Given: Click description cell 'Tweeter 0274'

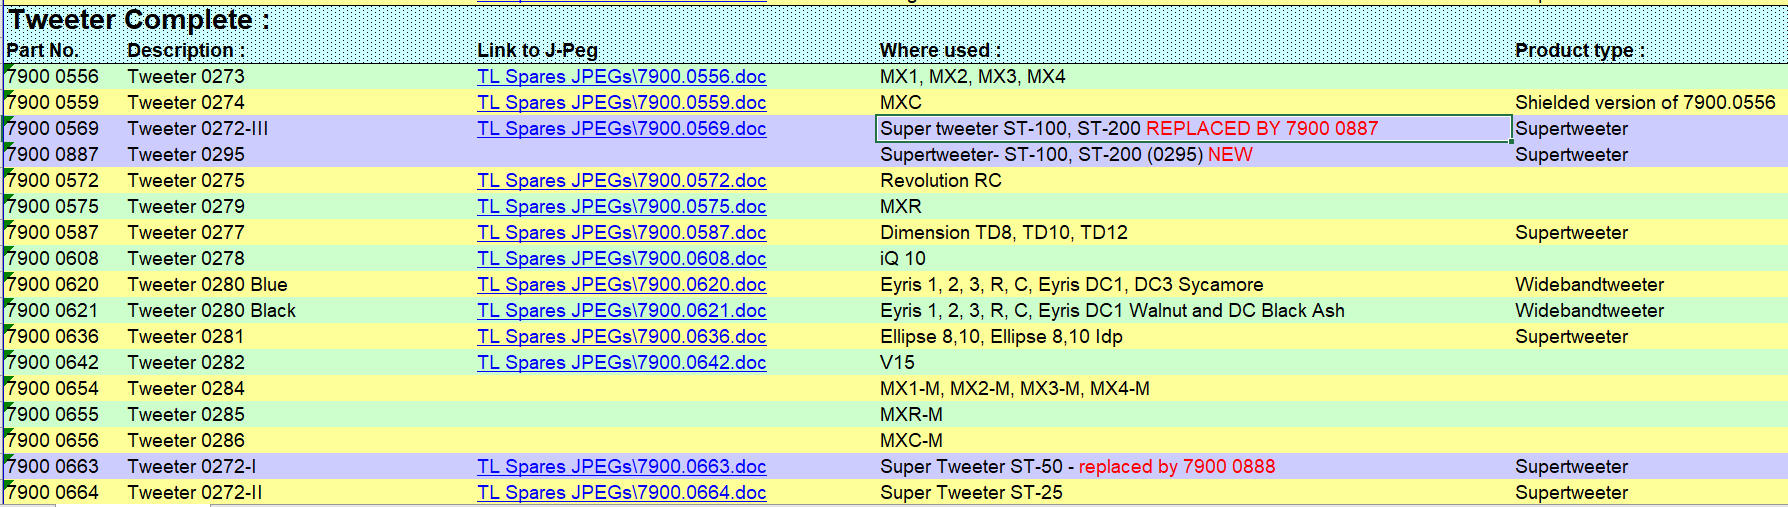Looking at the screenshot, I should pyautogui.click(x=186, y=103).
